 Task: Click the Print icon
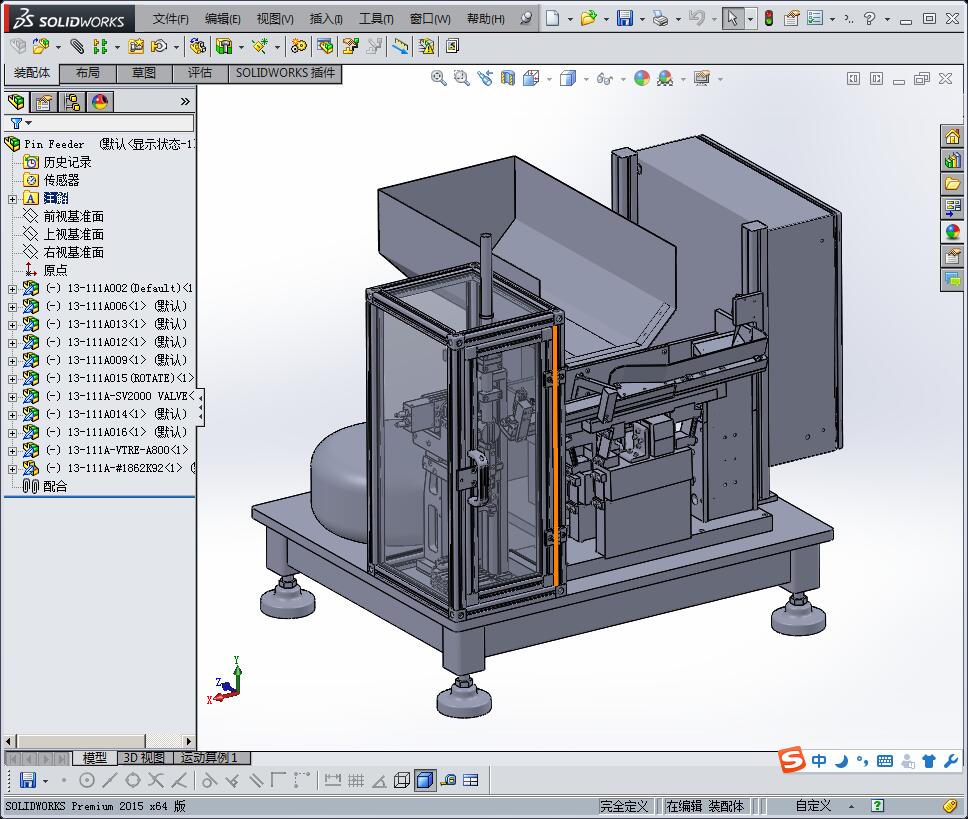coord(661,19)
